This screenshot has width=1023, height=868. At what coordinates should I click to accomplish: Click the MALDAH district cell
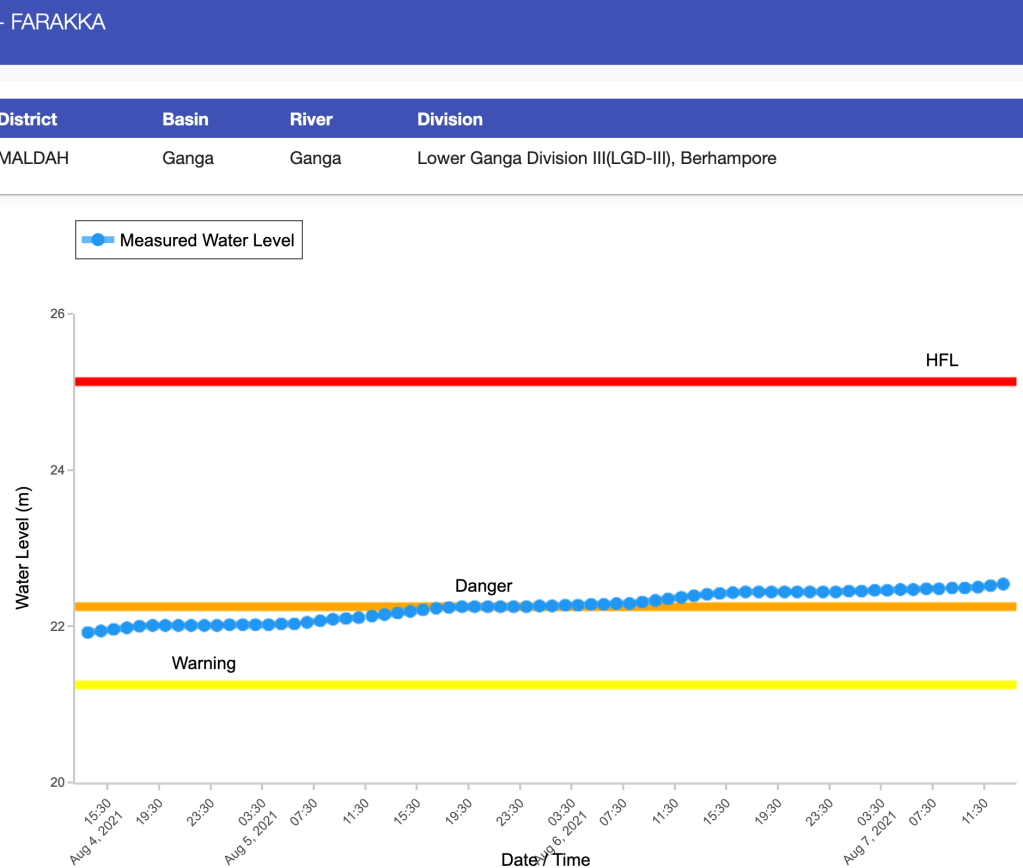[34, 158]
